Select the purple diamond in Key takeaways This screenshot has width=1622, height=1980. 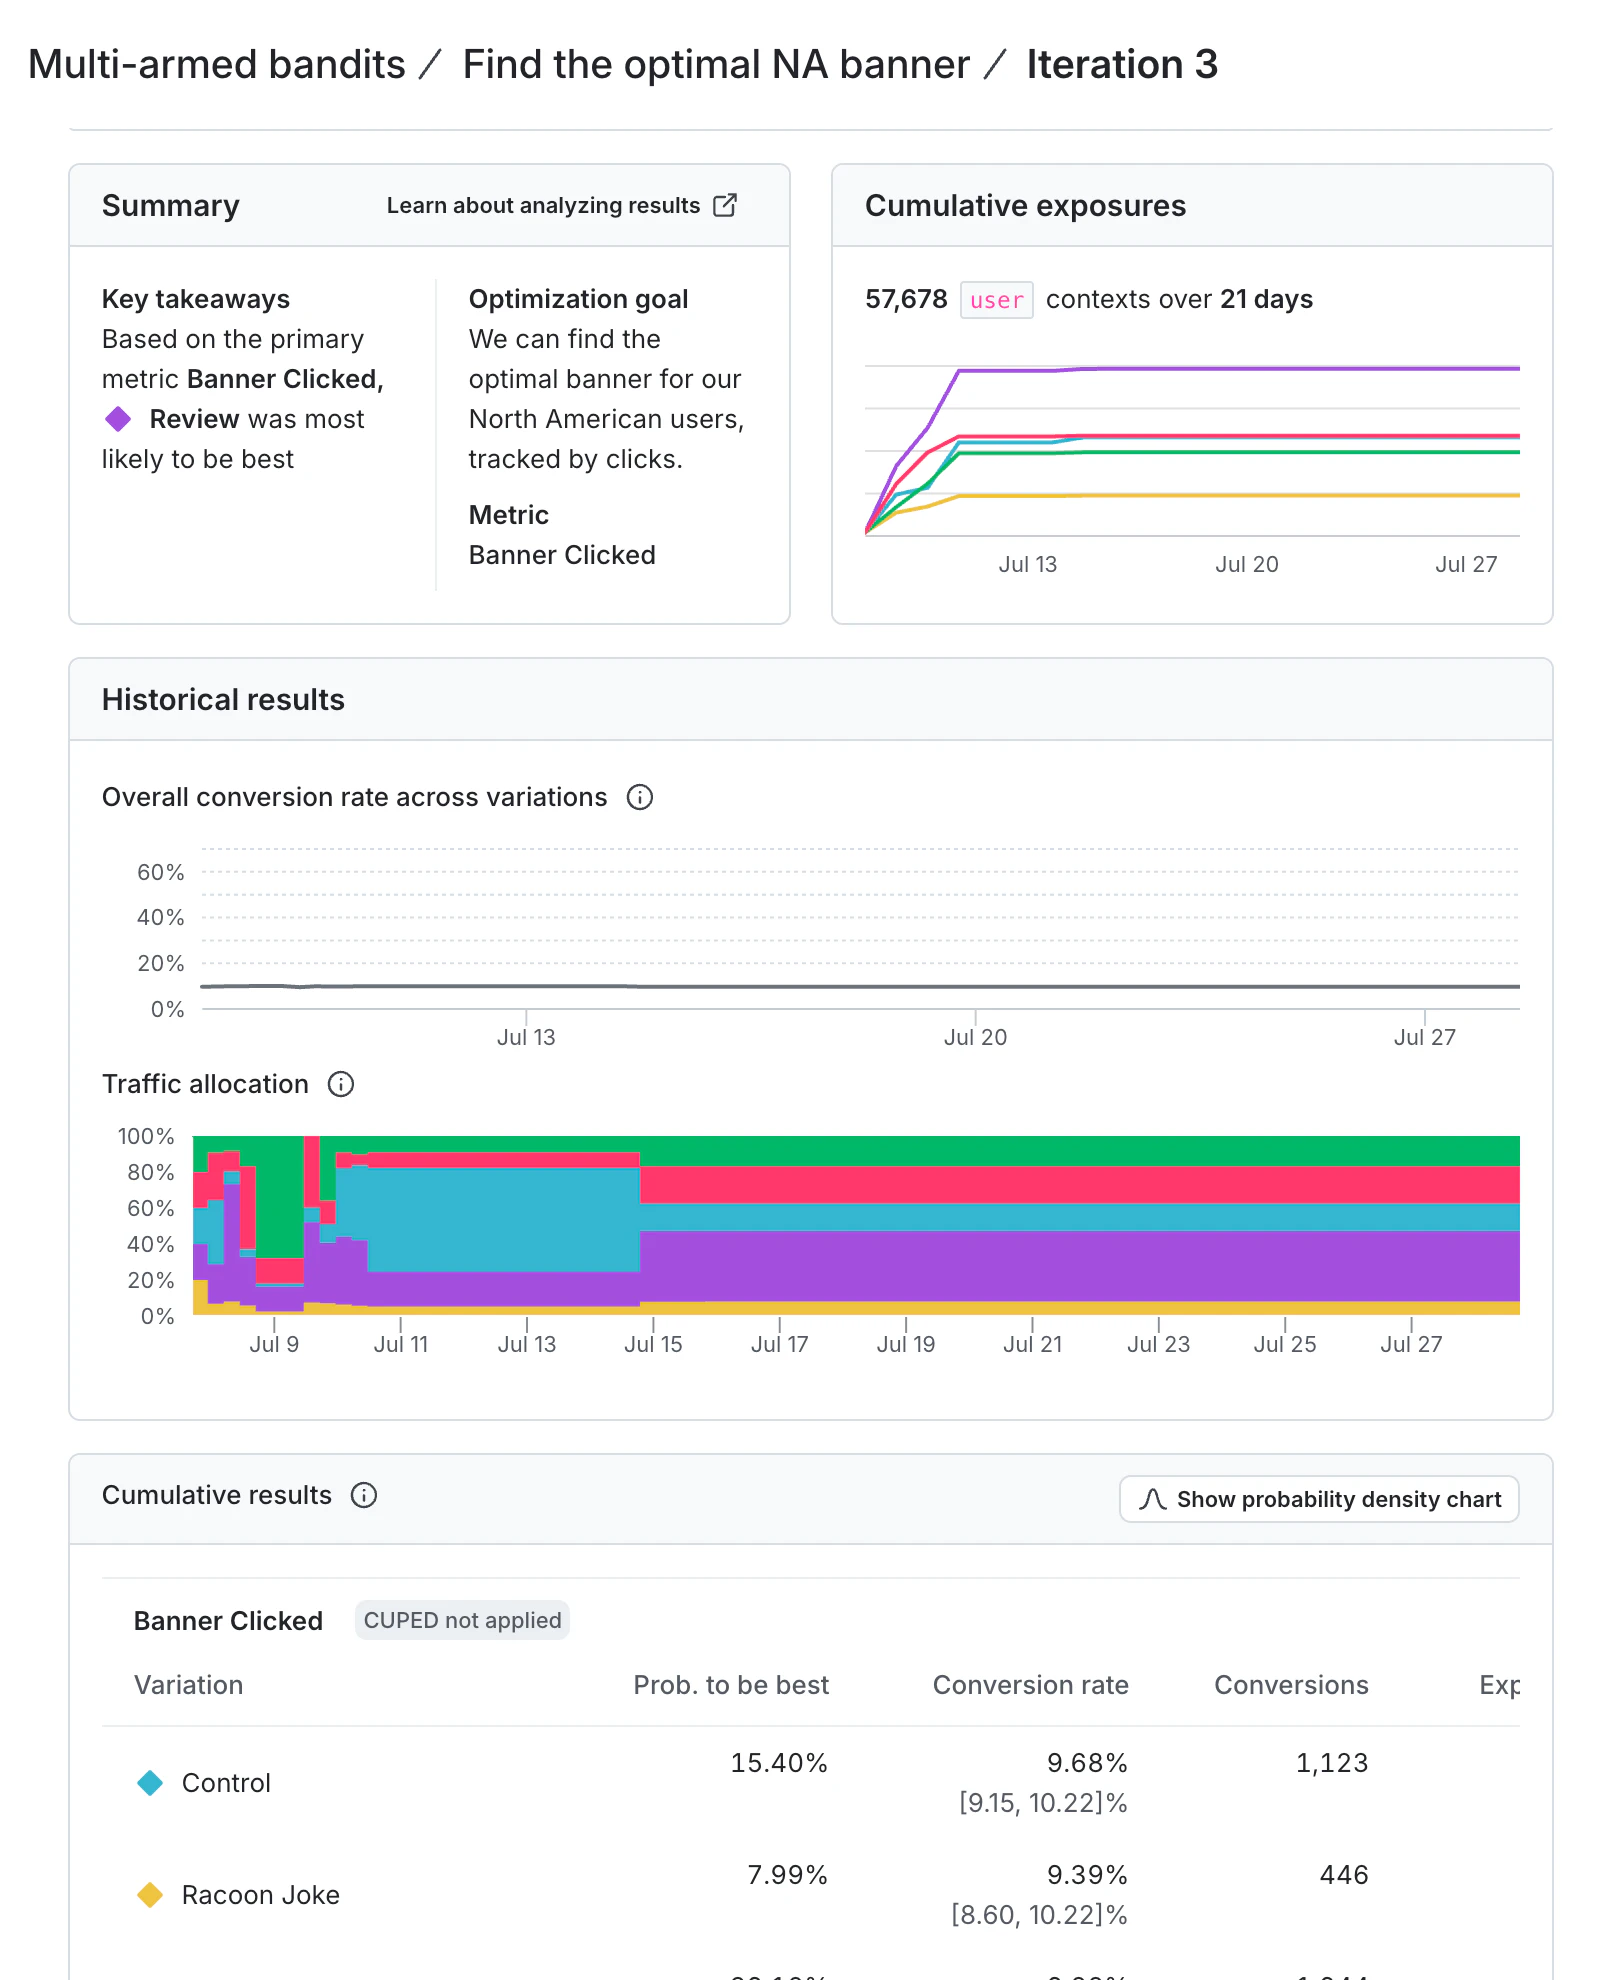[119, 419]
